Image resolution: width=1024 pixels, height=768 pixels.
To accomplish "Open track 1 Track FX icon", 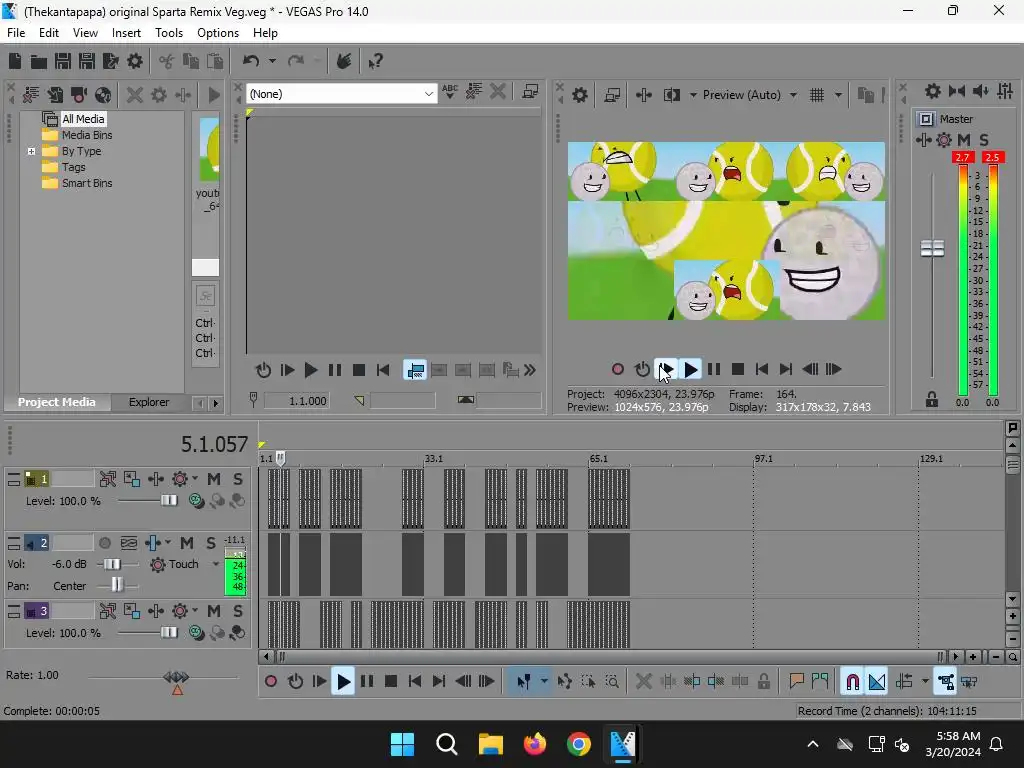I will point(180,479).
